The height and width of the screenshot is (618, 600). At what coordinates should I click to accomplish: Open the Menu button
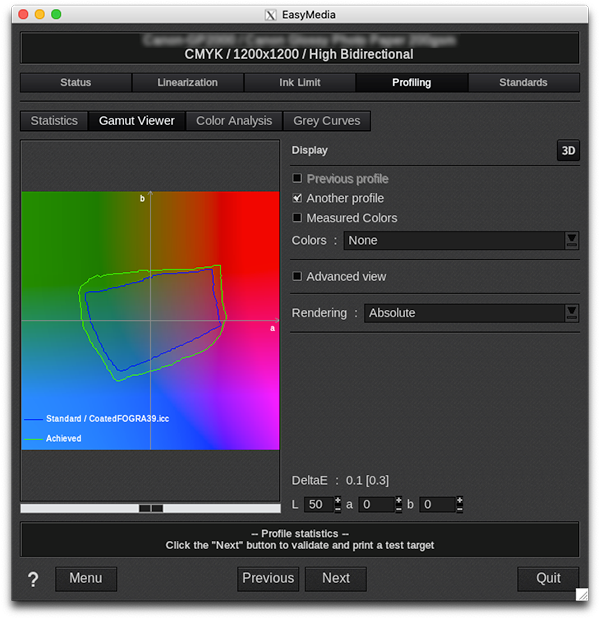(86, 578)
